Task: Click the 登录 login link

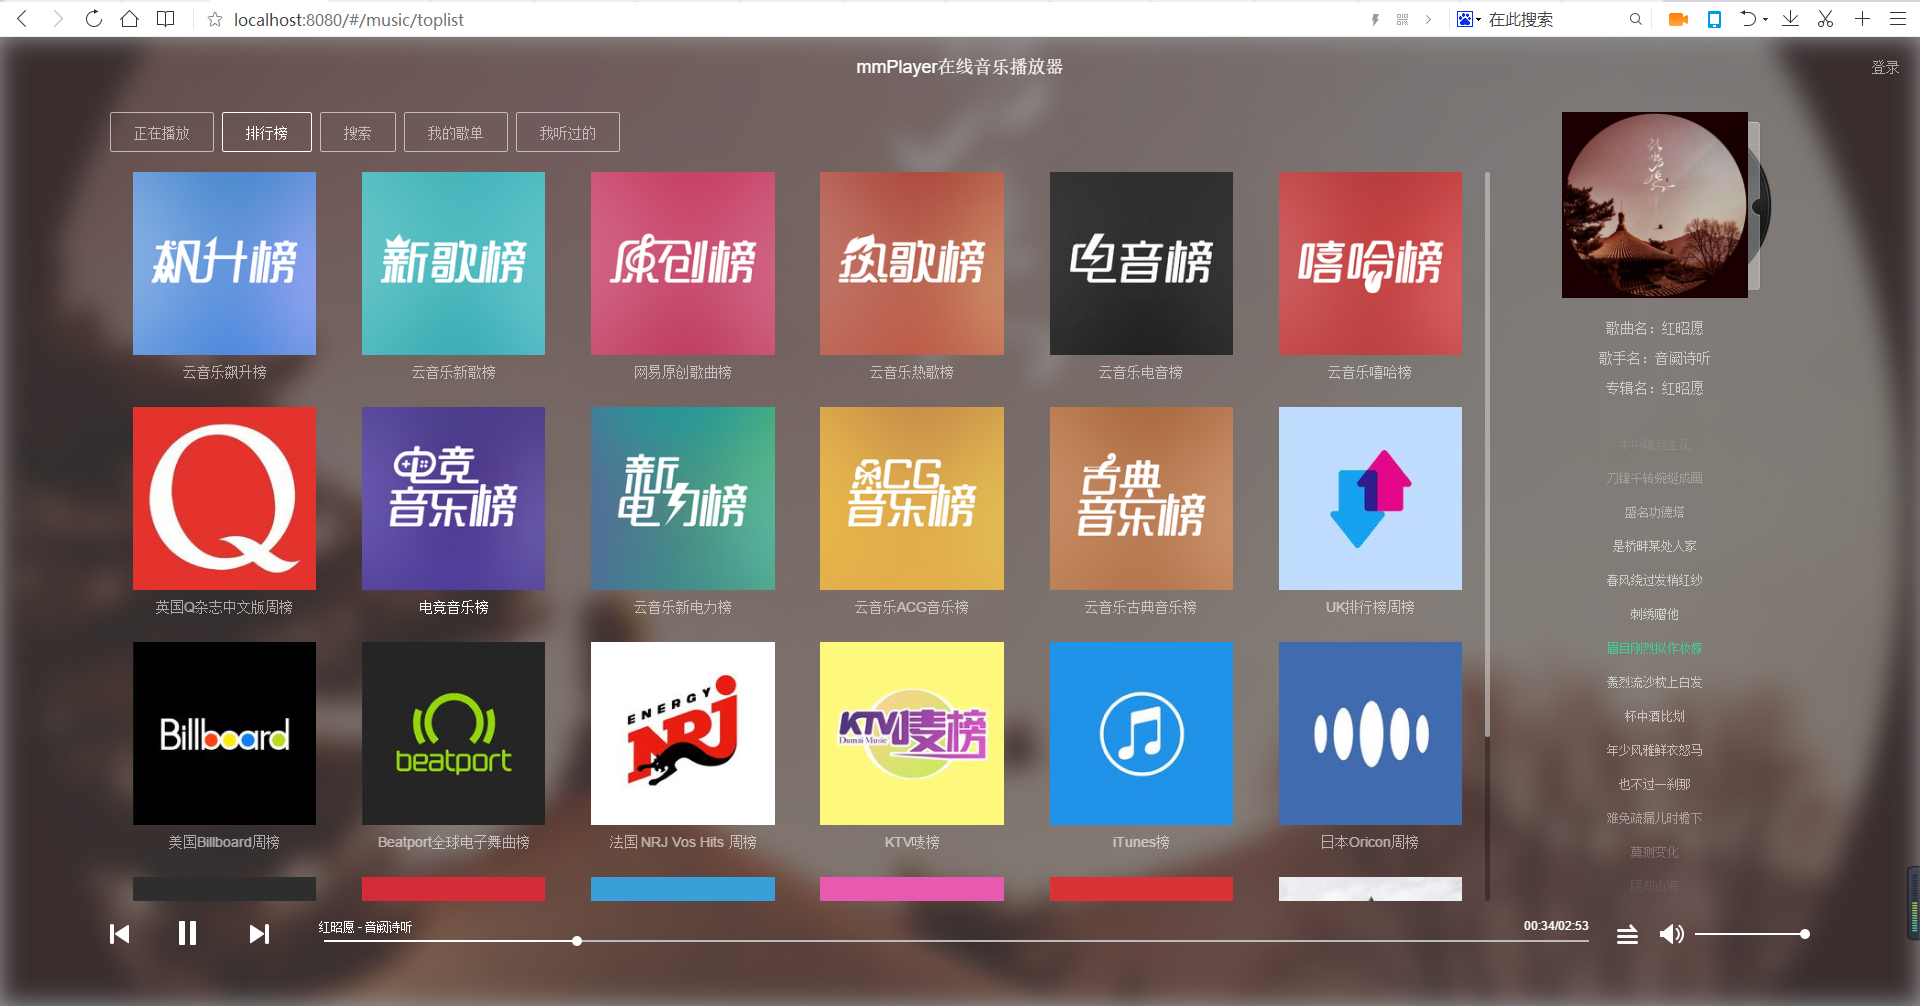Action: [x=1885, y=67]
